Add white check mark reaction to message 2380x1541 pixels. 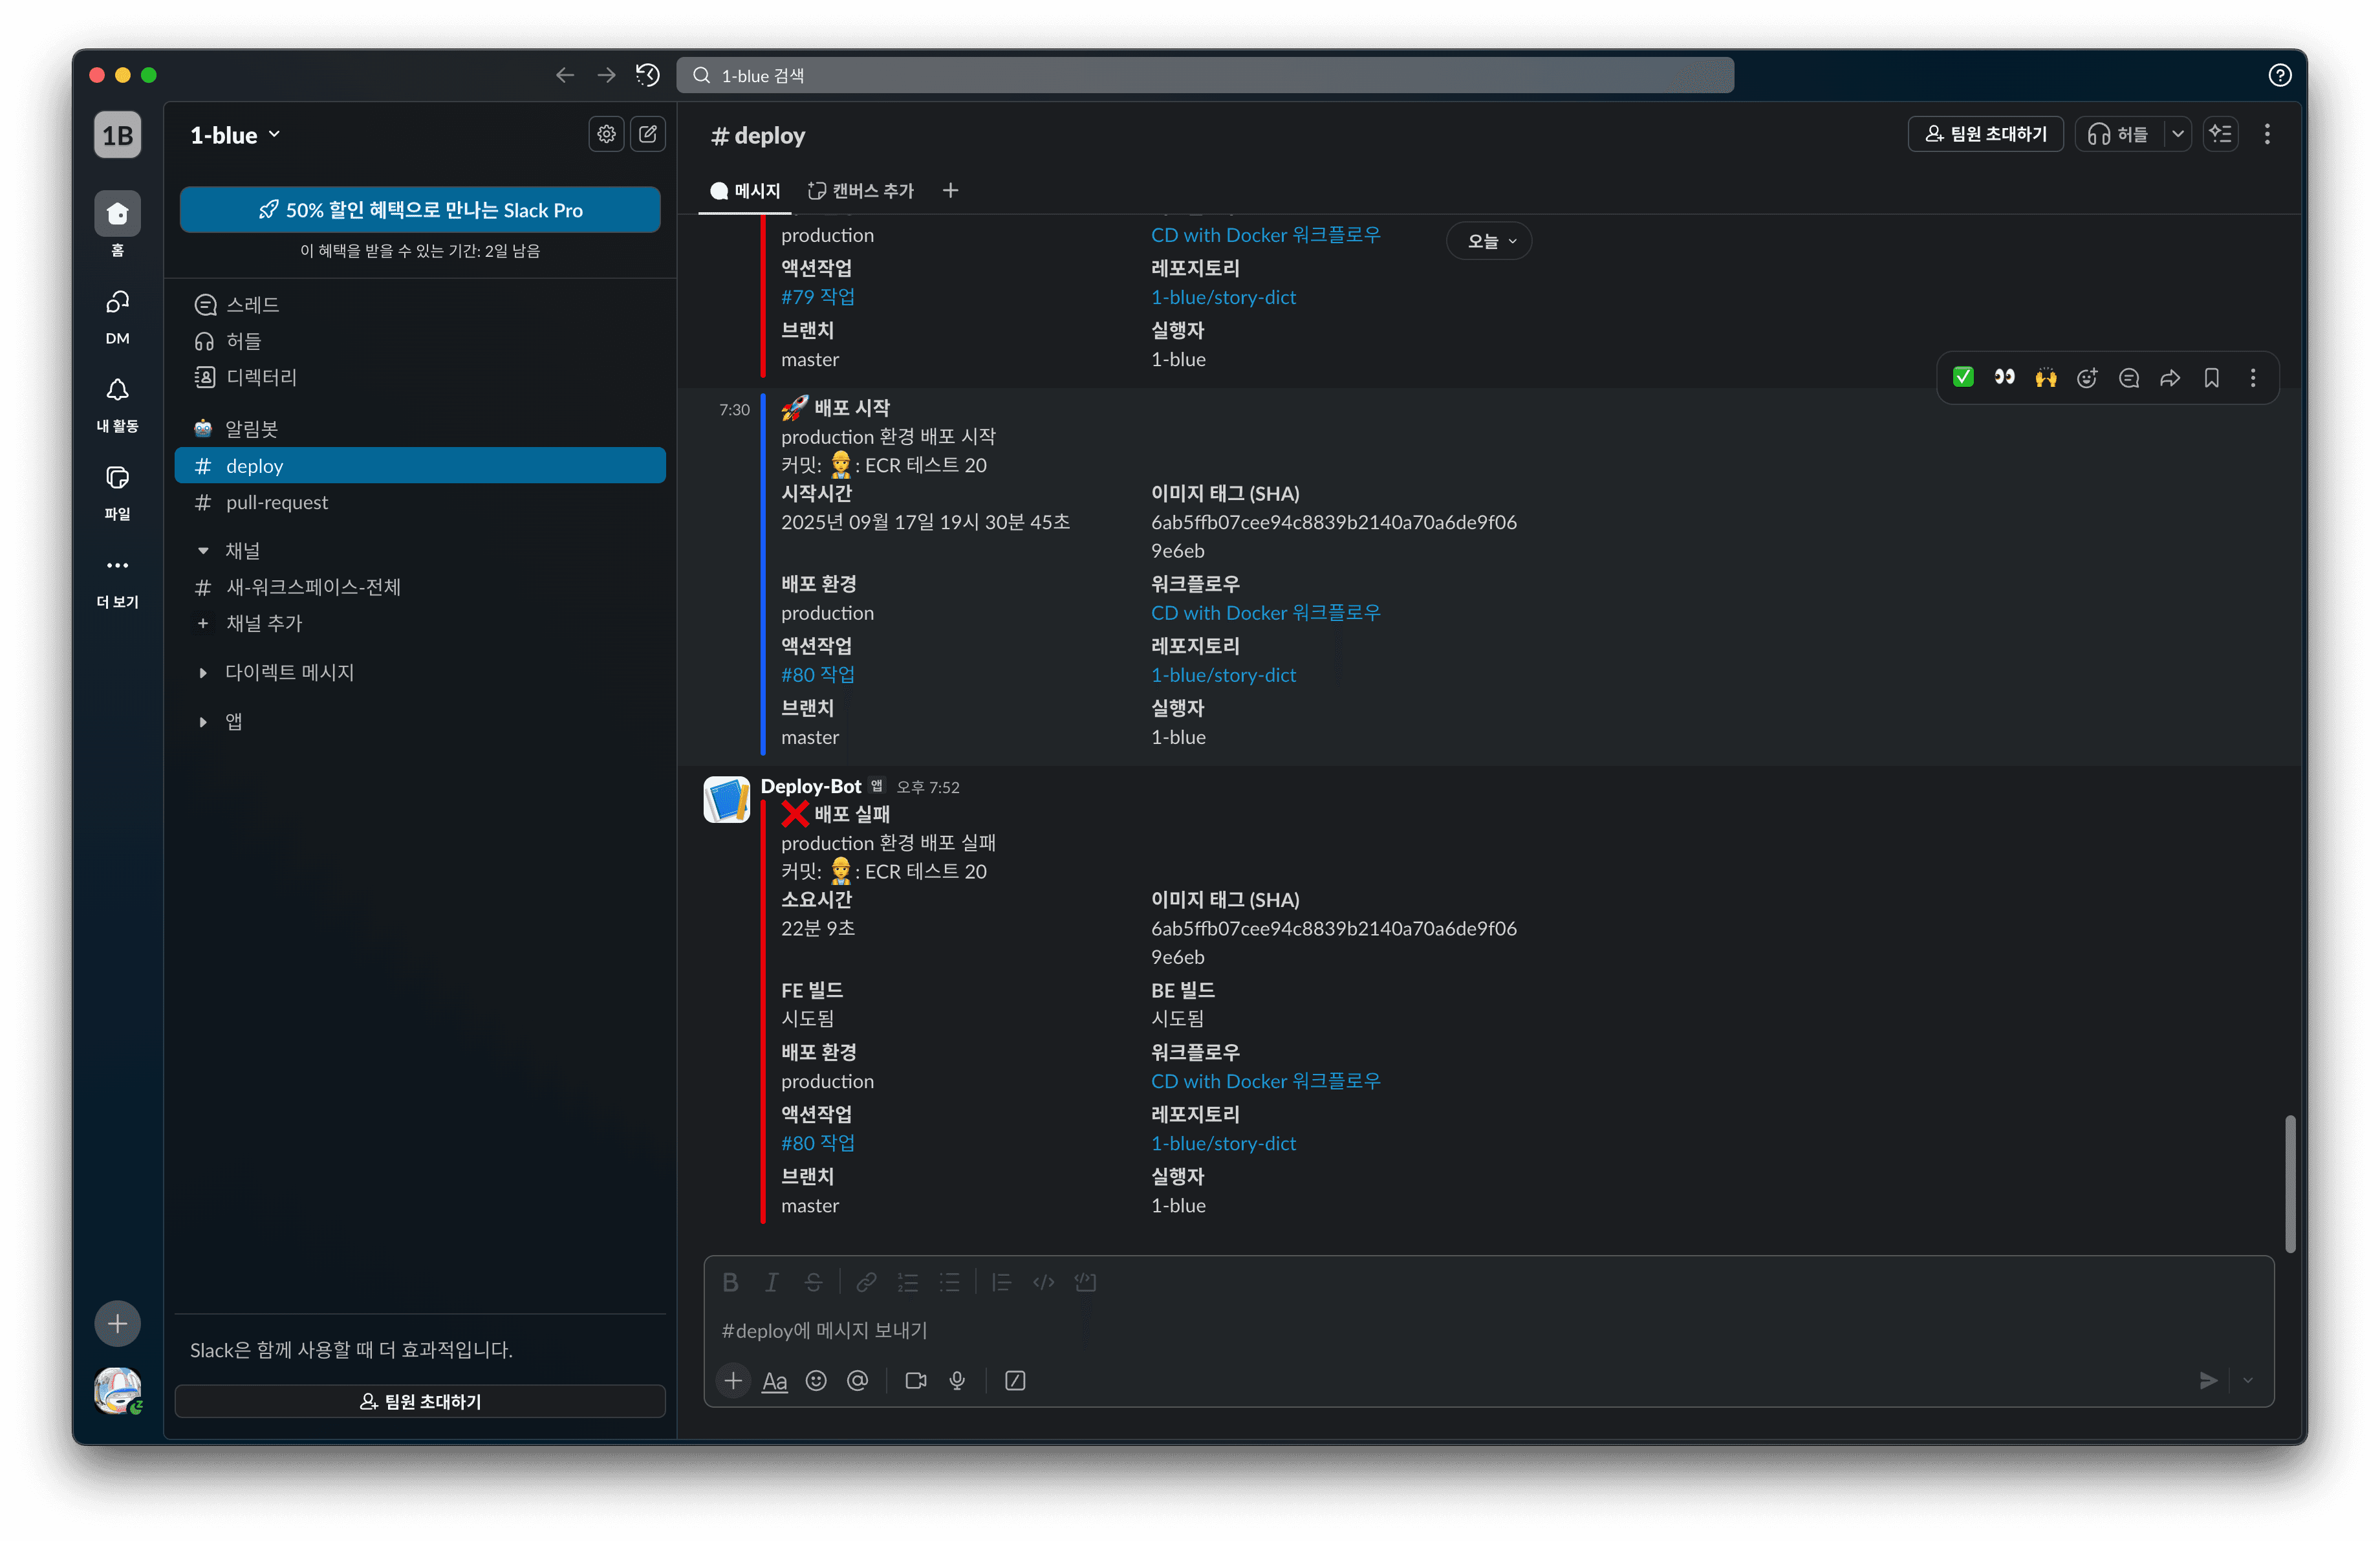(1963, 377)
